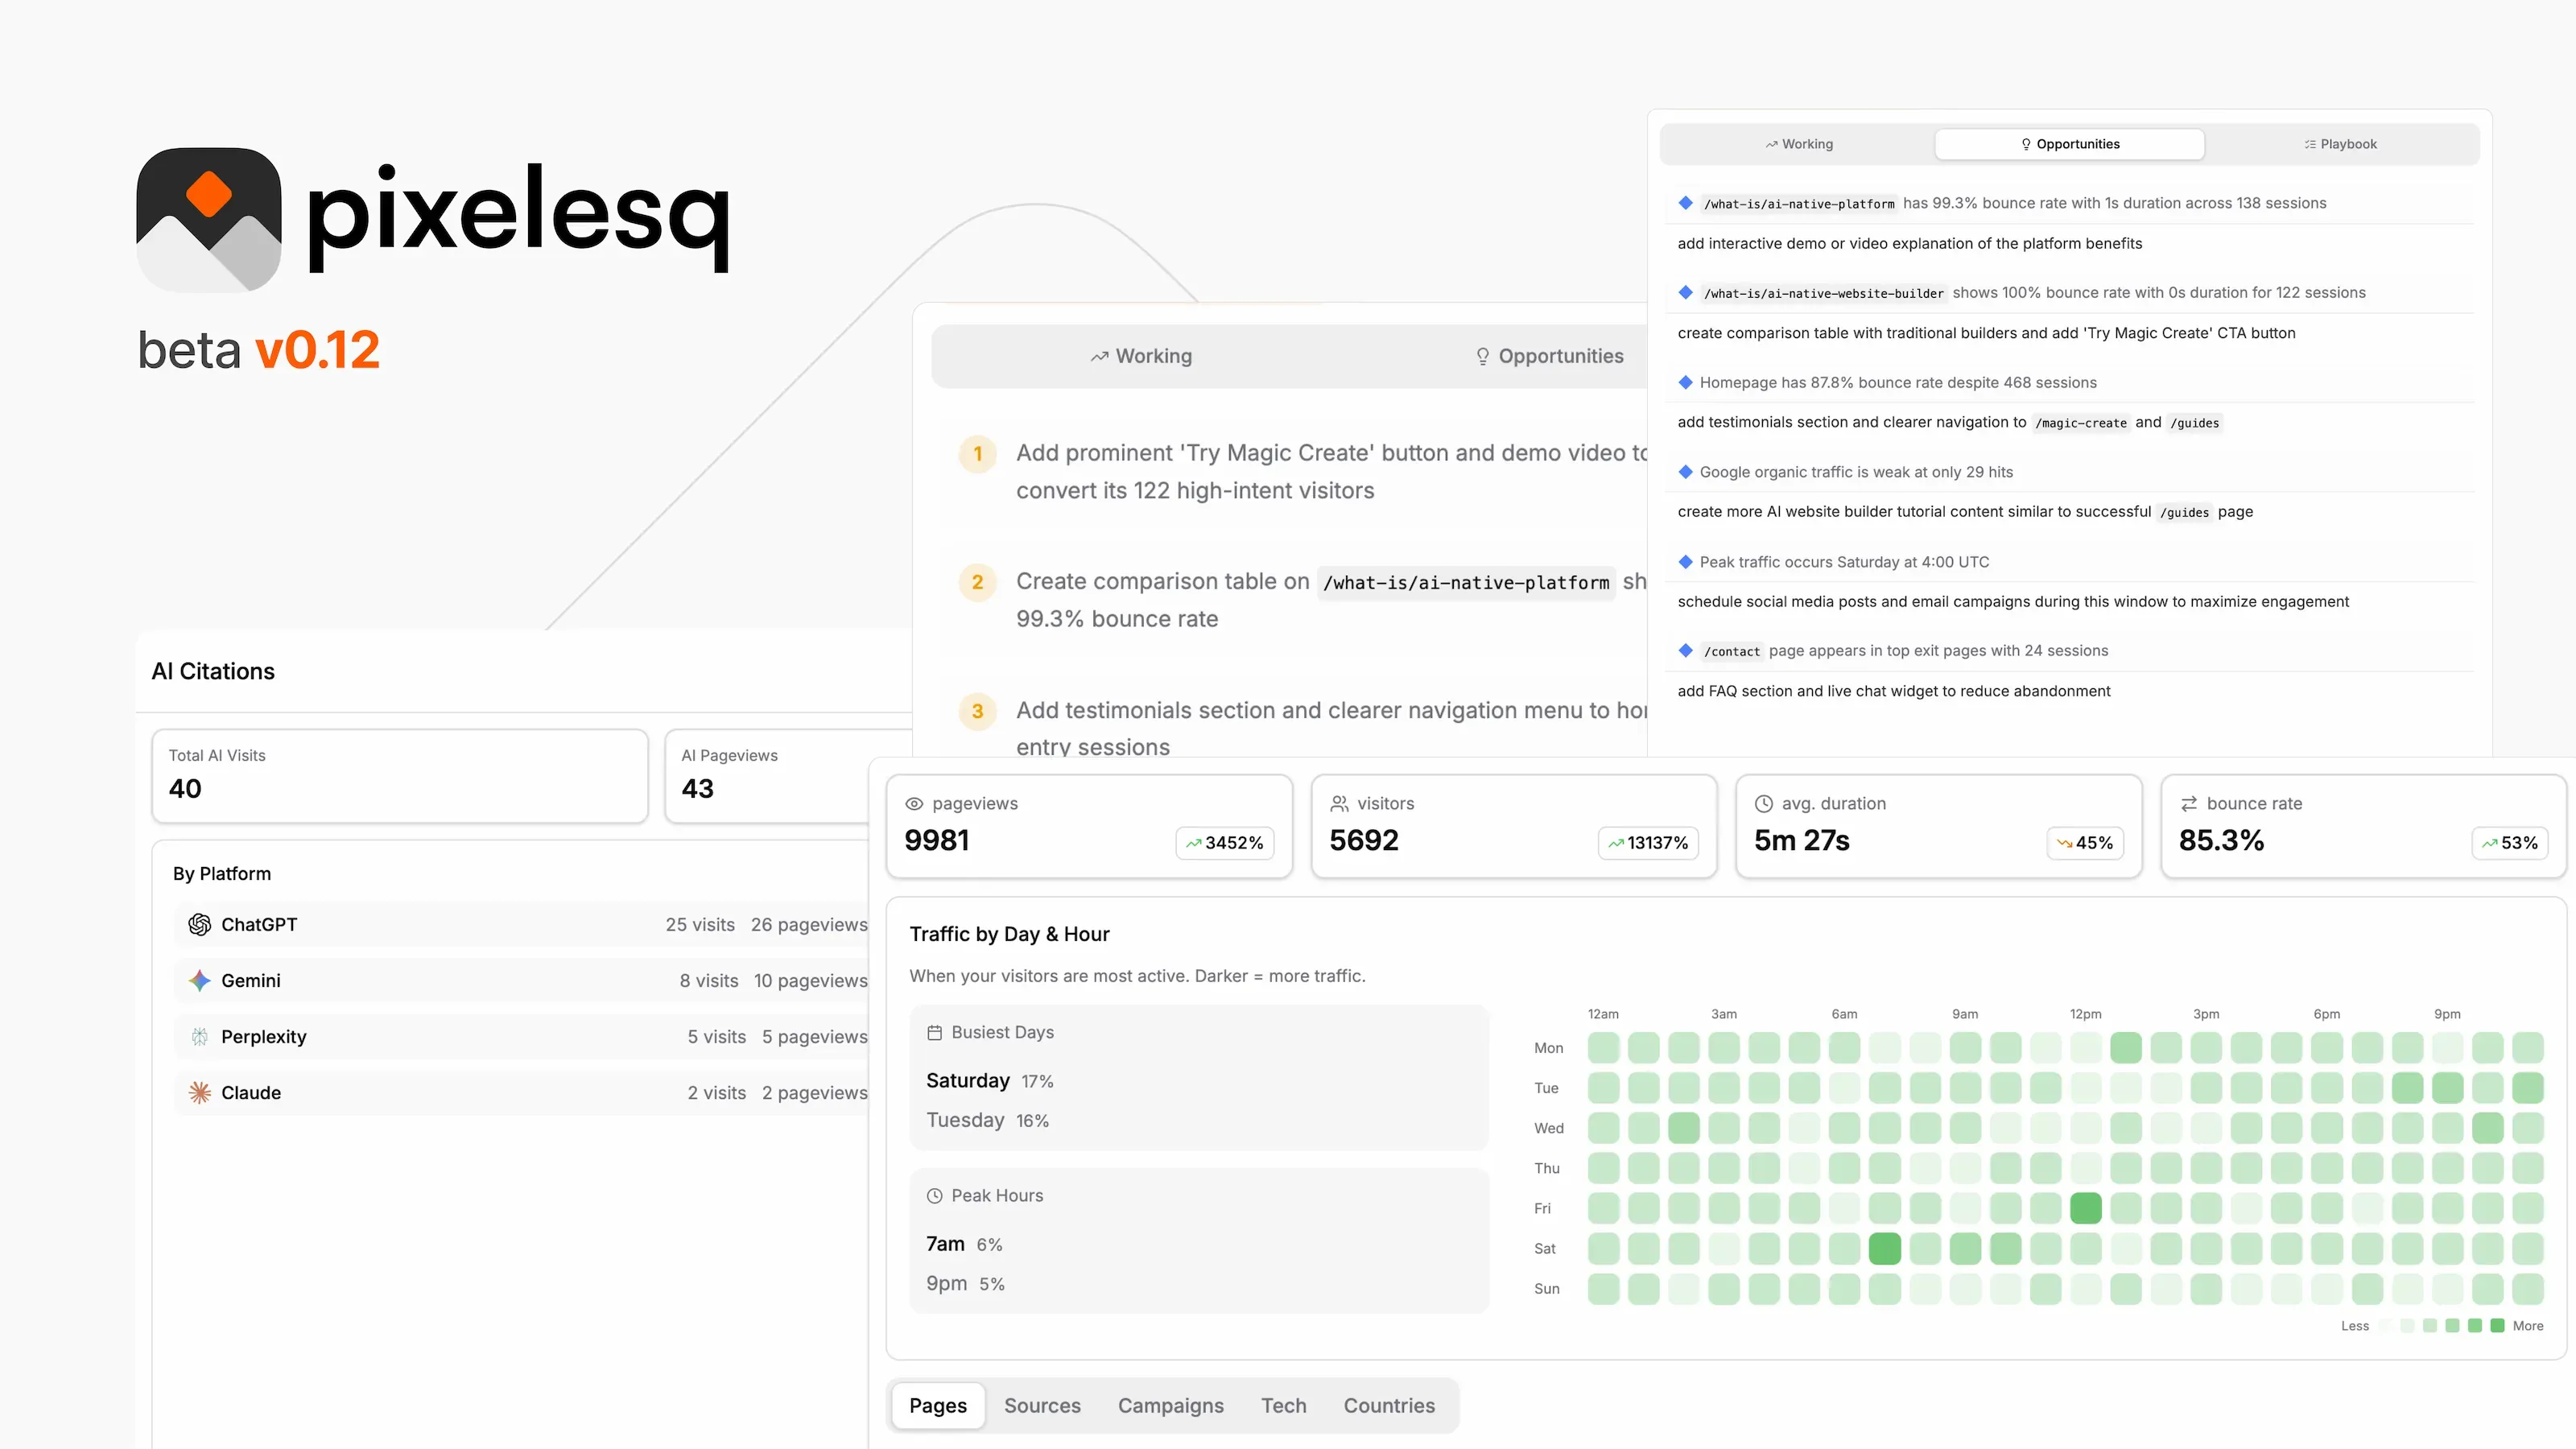
Task: Click the eye icon on the pageviews card
Action: tap(915, 803)
